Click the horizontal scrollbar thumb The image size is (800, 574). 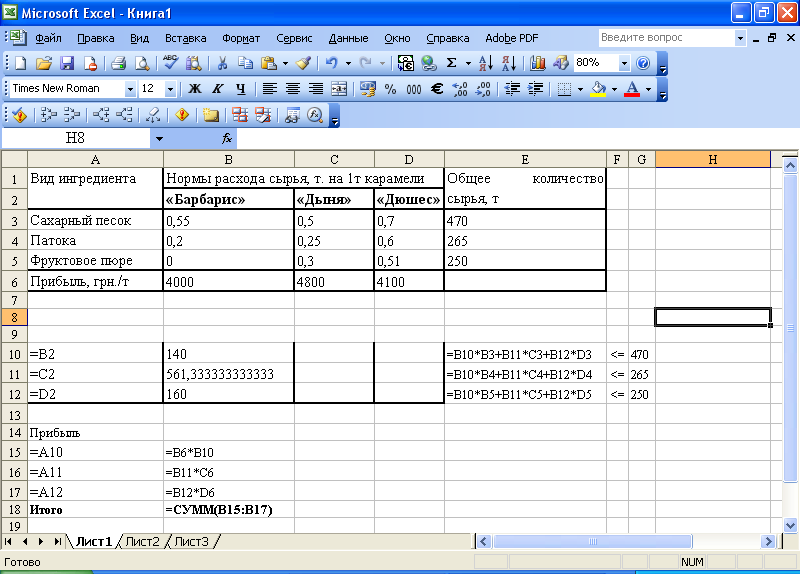click(x=592, y=542)
